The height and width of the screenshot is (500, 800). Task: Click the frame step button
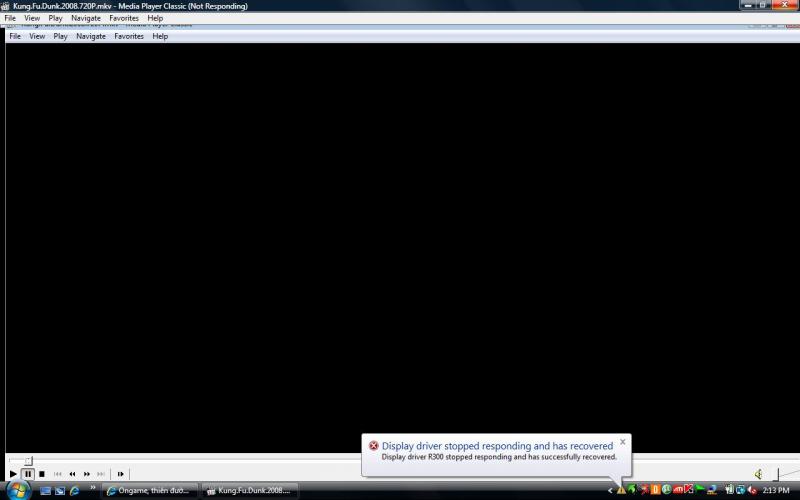(x=121, y=474)
